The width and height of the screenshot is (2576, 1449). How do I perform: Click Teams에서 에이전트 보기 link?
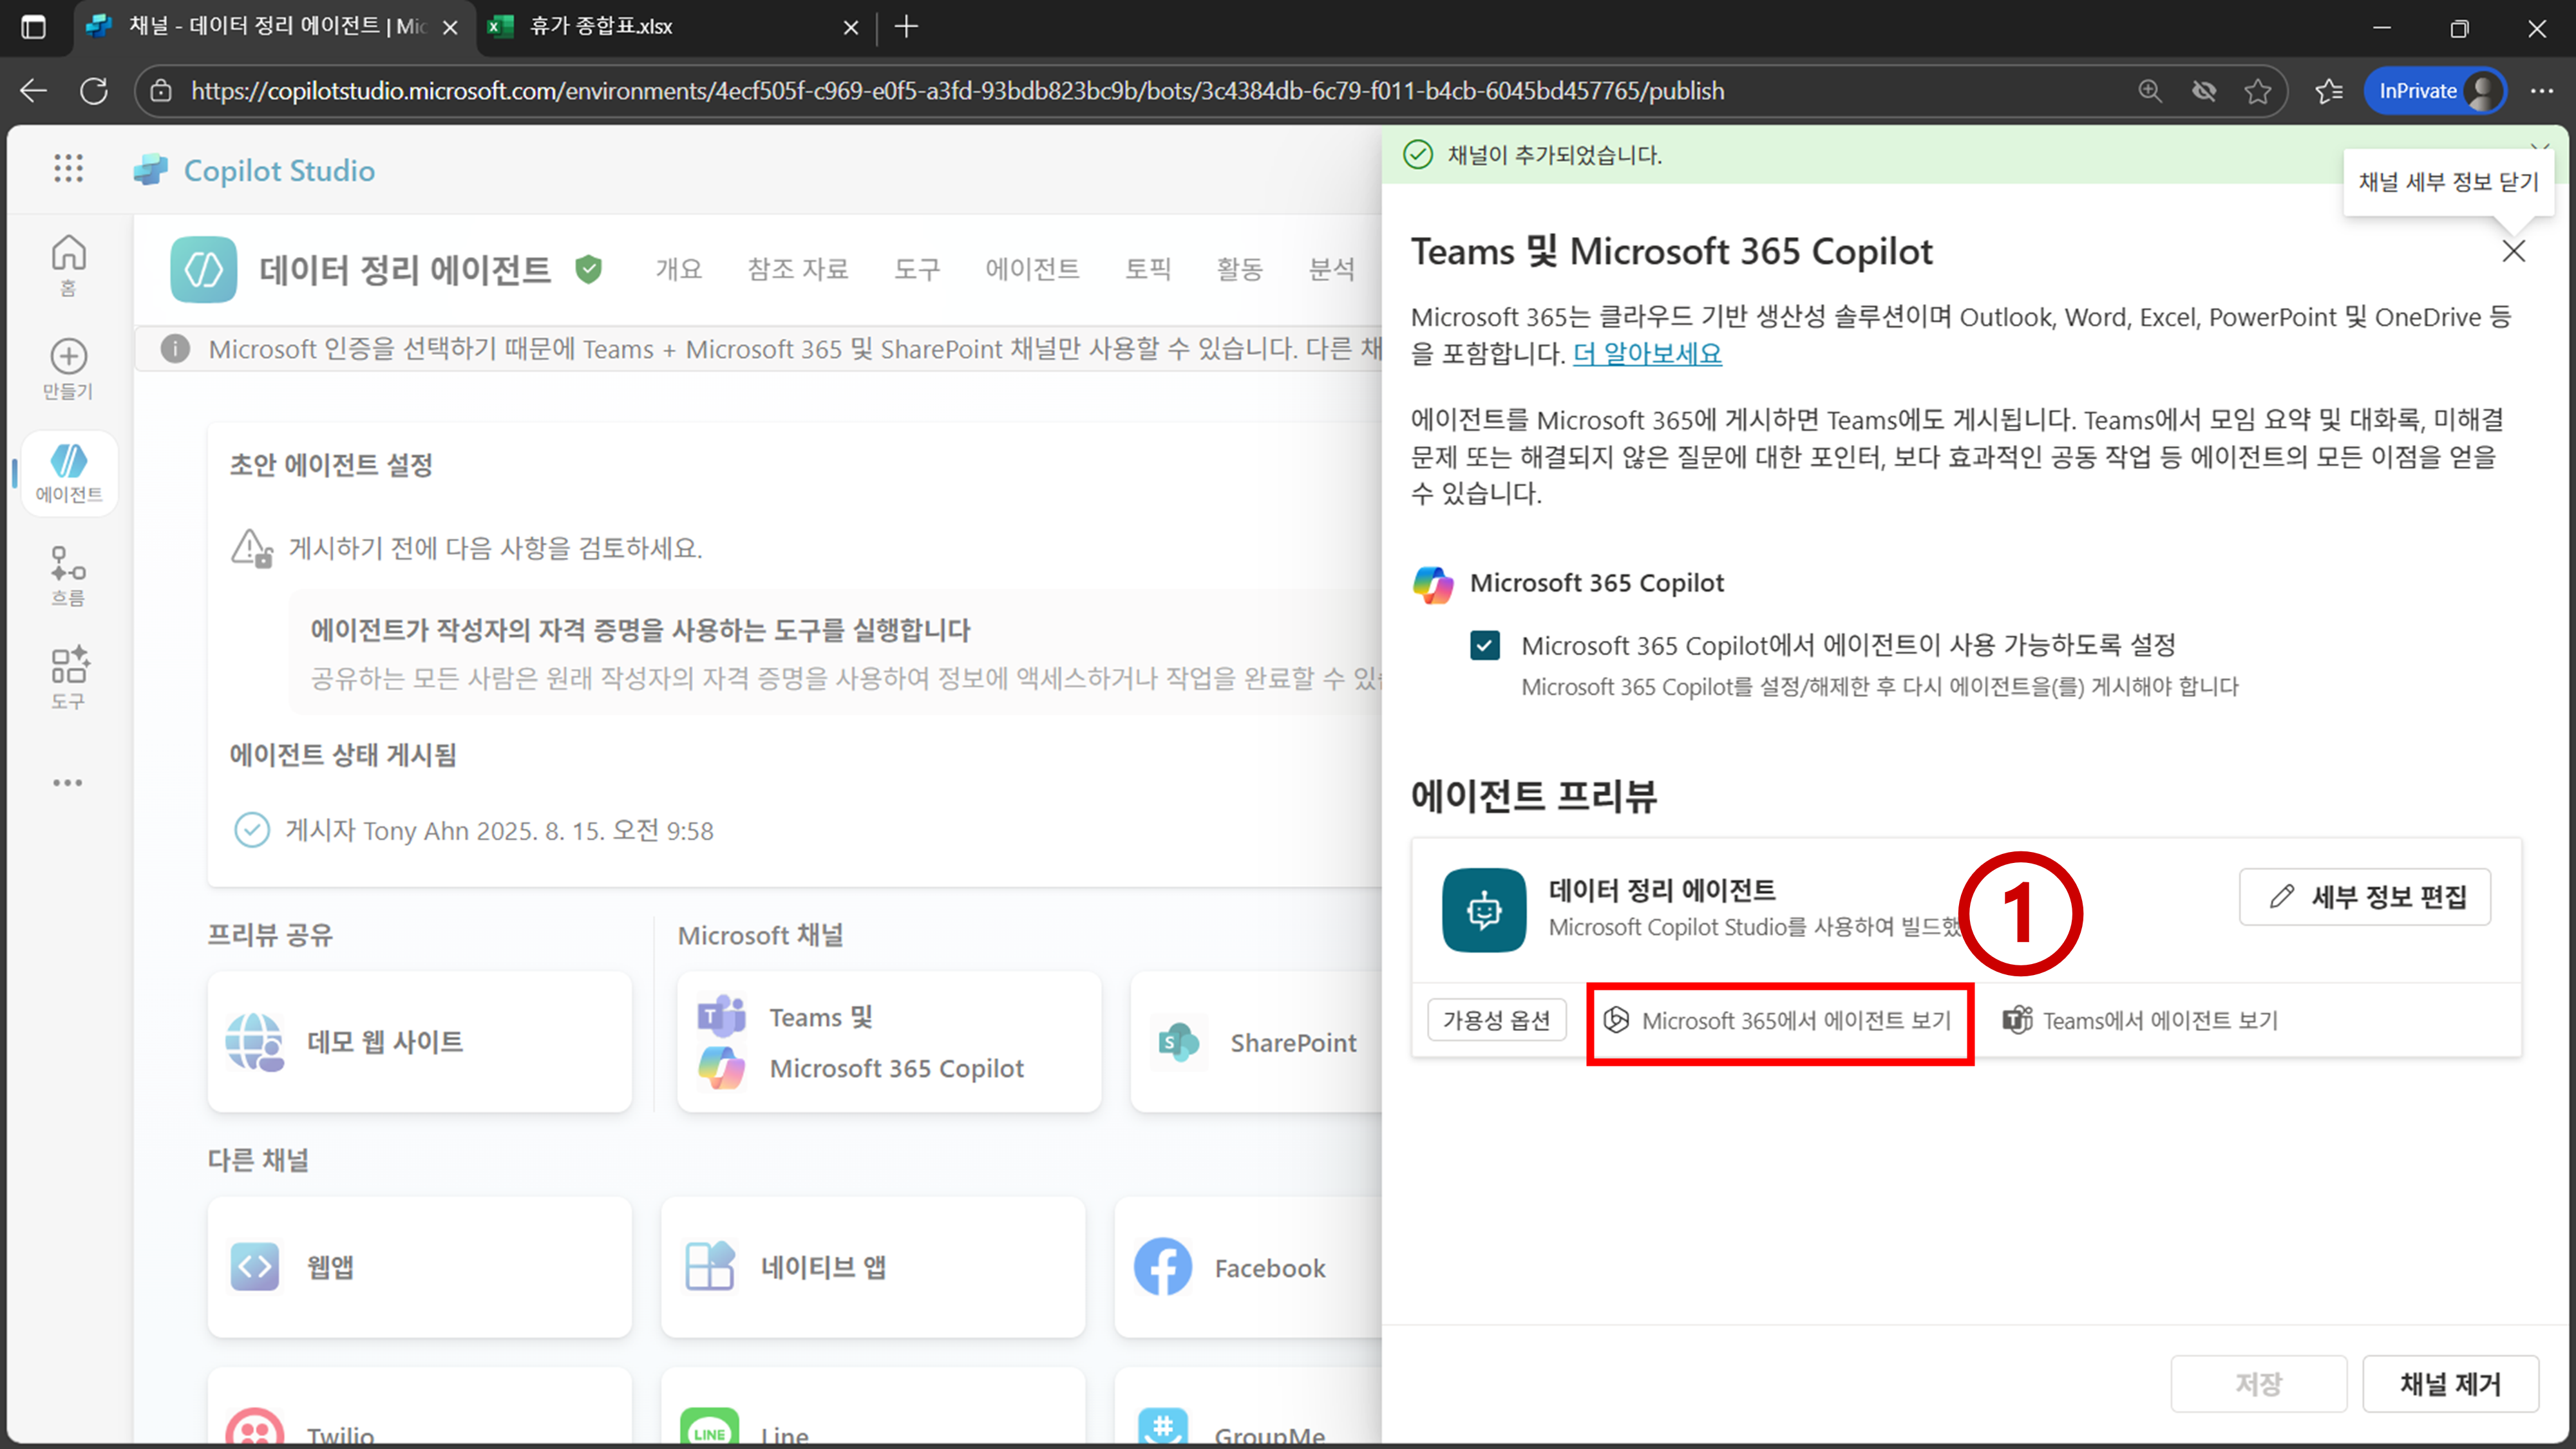[2140, 1020]
